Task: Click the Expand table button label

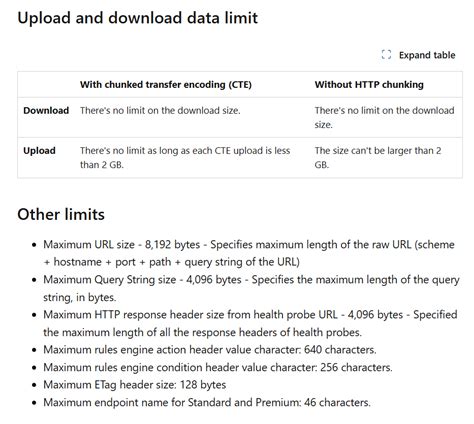Action: 427,55
